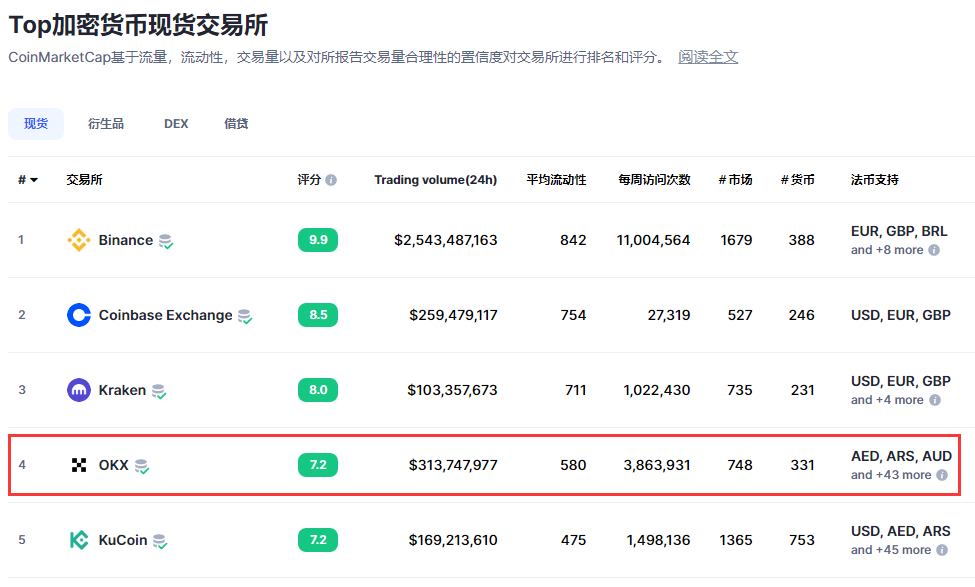This screenshot has width=975, height=587.
Task: Sort by the 交易所 column header
Action: [84, 180]
